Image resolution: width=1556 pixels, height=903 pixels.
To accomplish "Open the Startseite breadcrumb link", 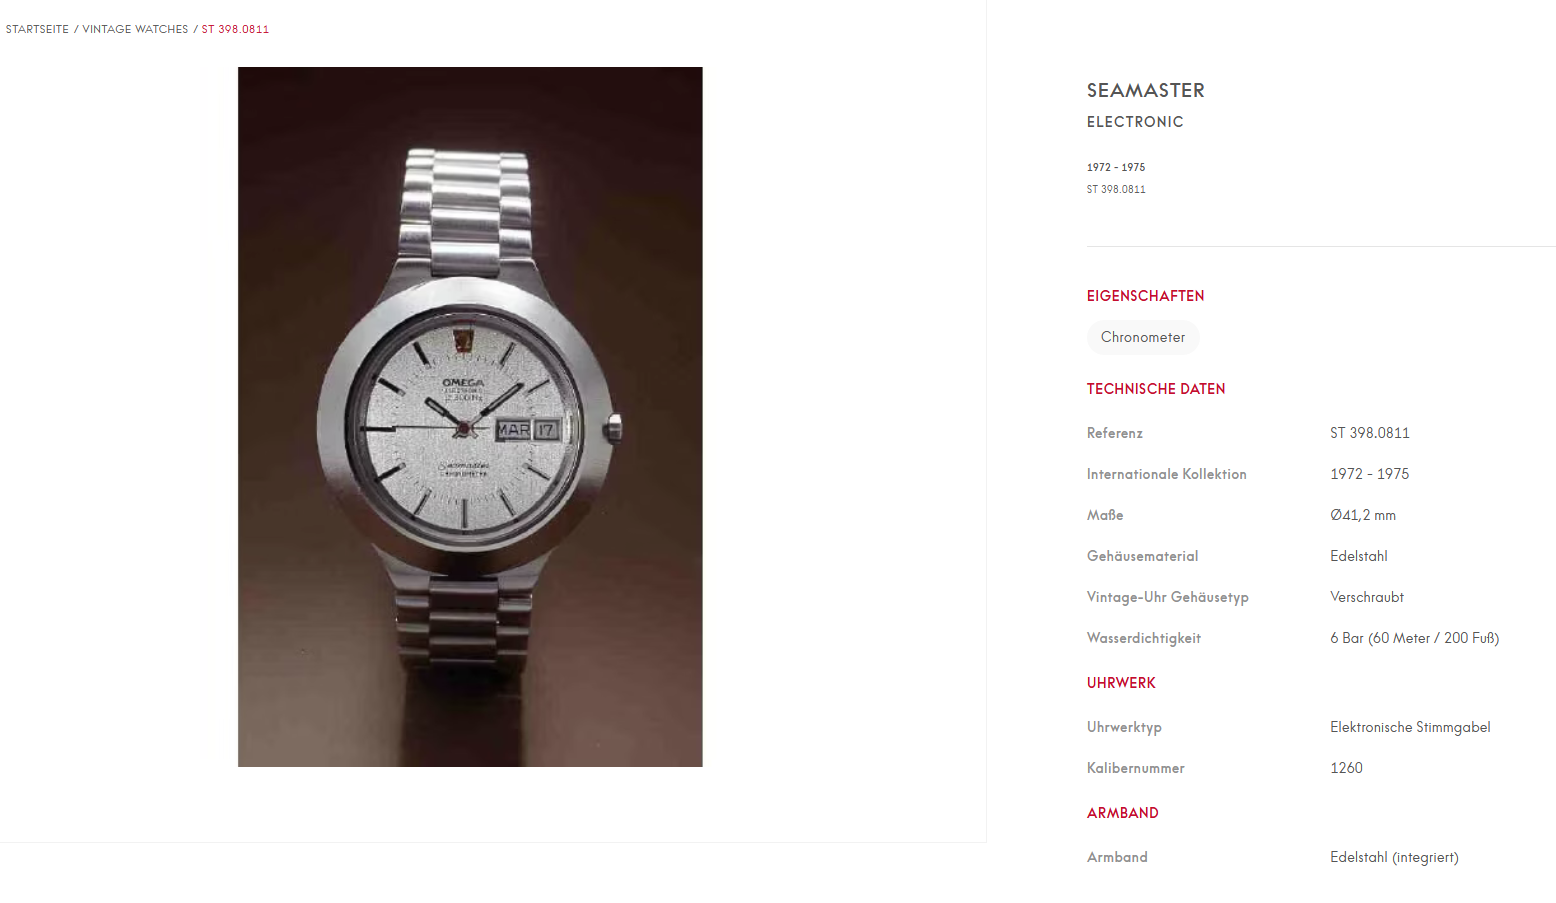I will click(37, 29).
